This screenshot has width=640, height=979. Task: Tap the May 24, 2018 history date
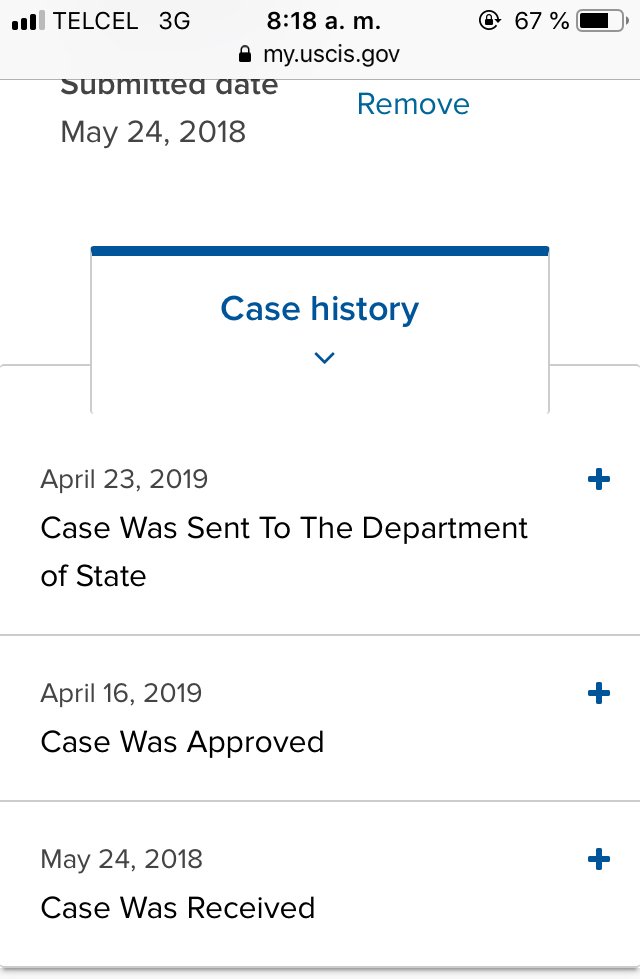(122, 859)
